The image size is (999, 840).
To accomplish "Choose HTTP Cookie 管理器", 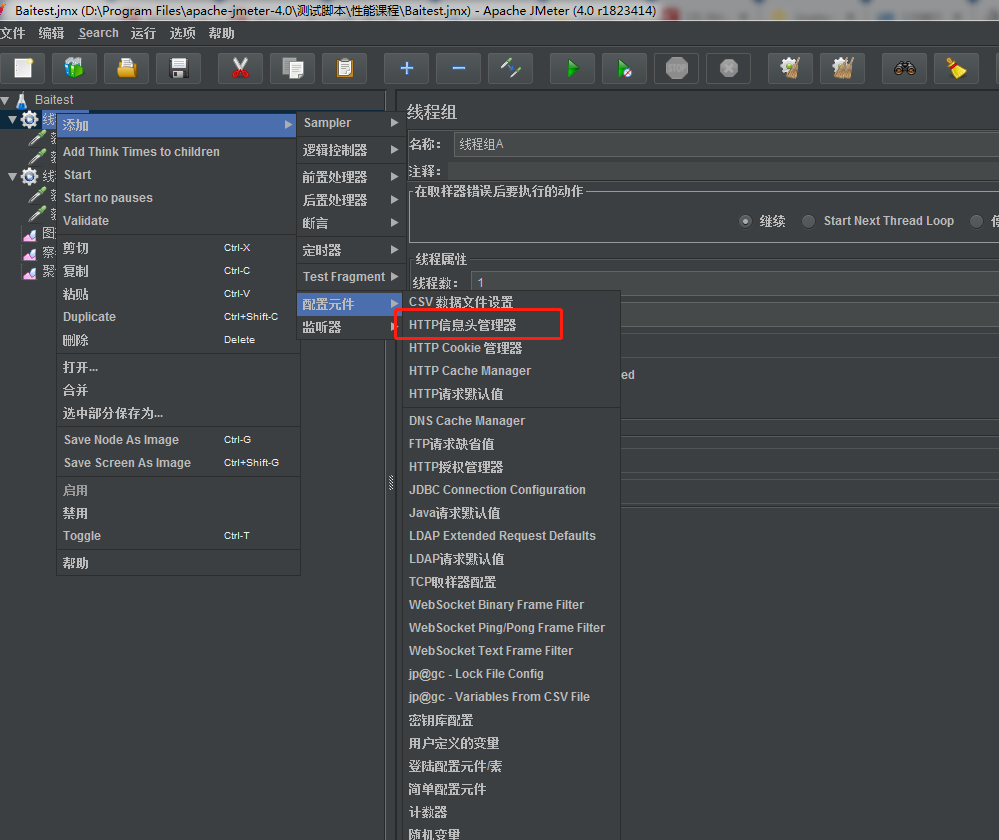I will (x=512, y=348).
